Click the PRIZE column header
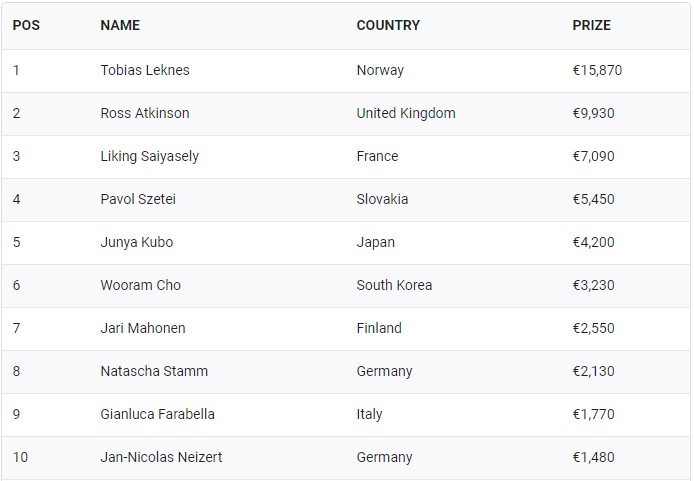This screenshot has width=694, height=481. 591,25
